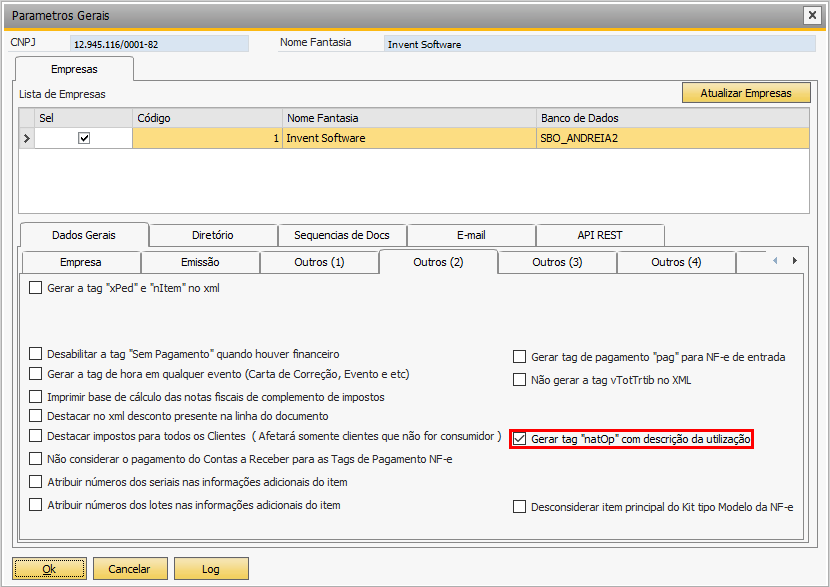Click the Atualizar Empresas button
This screenshot has height=587, width=830.
point(746,93)
